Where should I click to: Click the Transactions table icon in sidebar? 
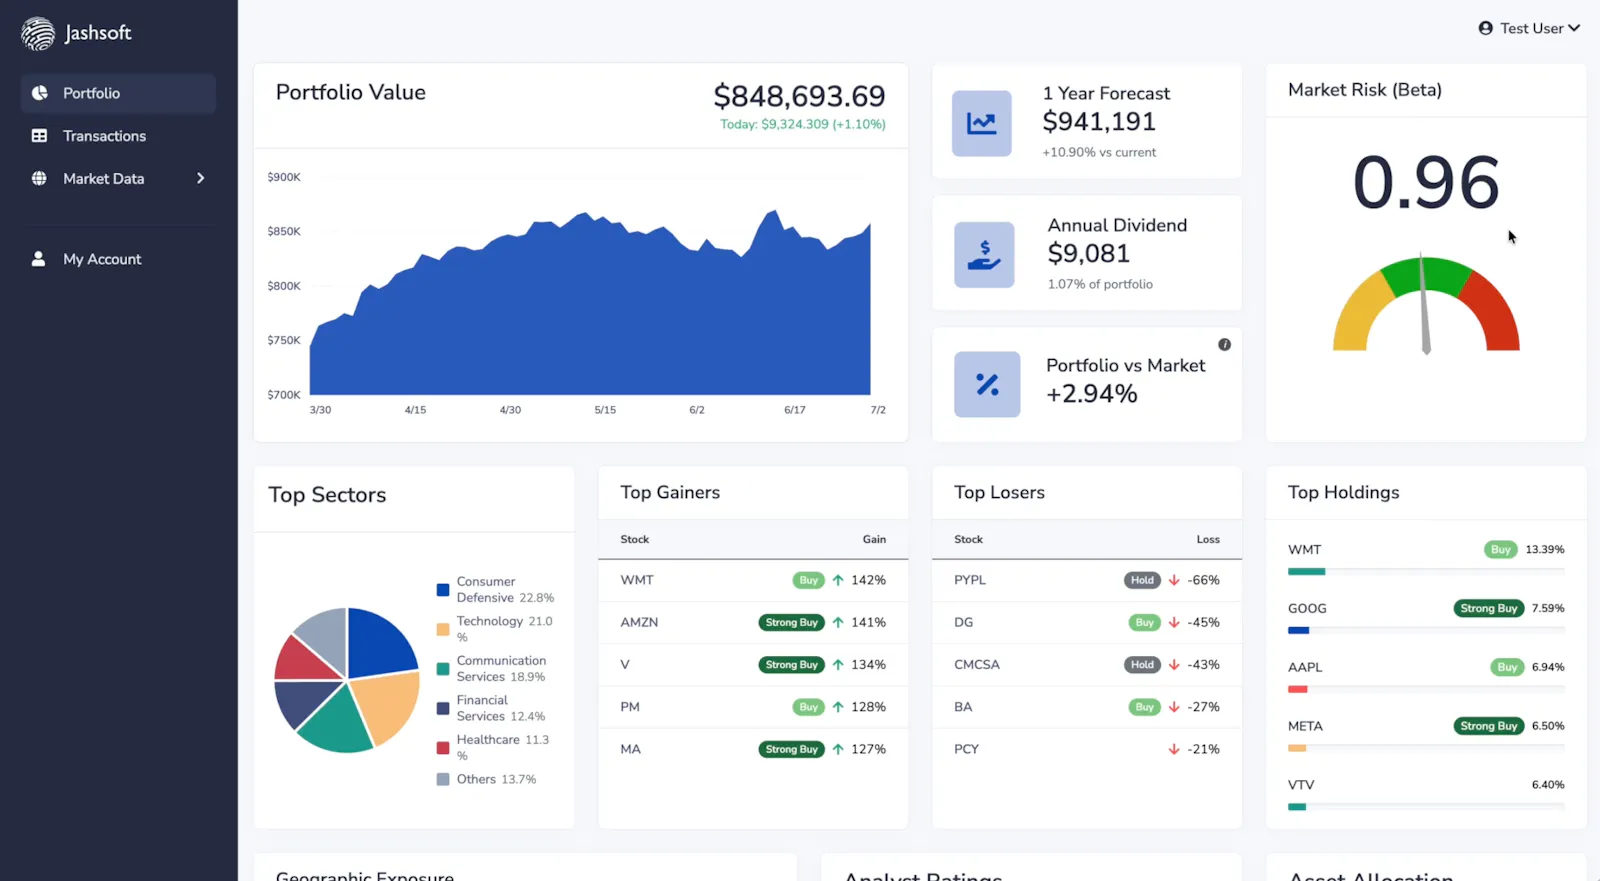point(40,136)
